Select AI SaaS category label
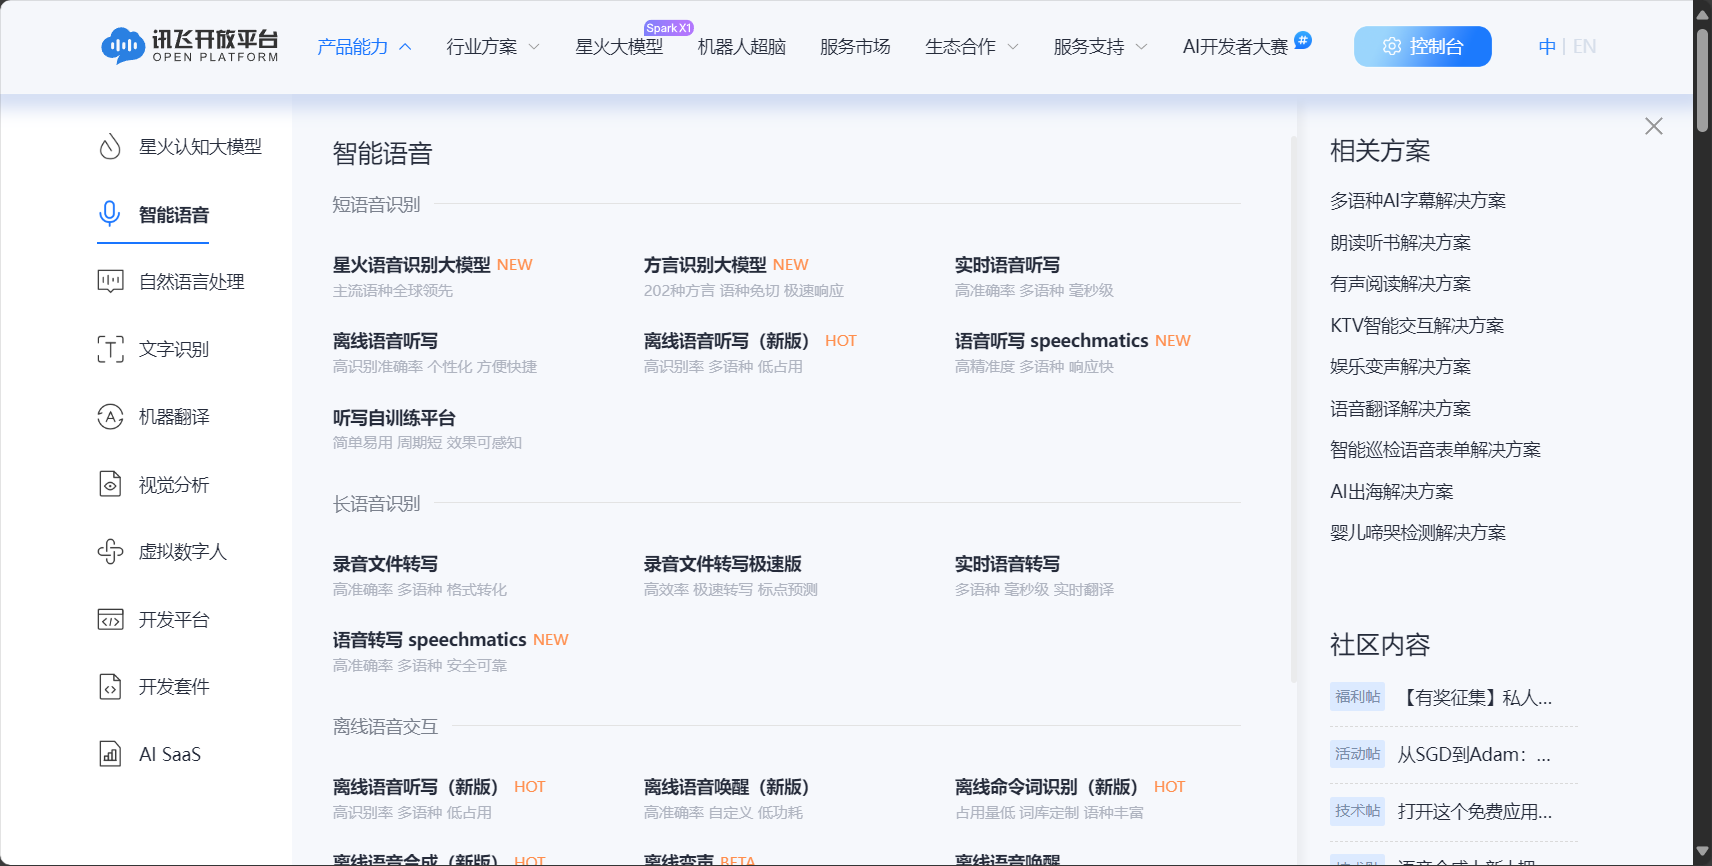The image size is (1712, 866). pos(170,754)
